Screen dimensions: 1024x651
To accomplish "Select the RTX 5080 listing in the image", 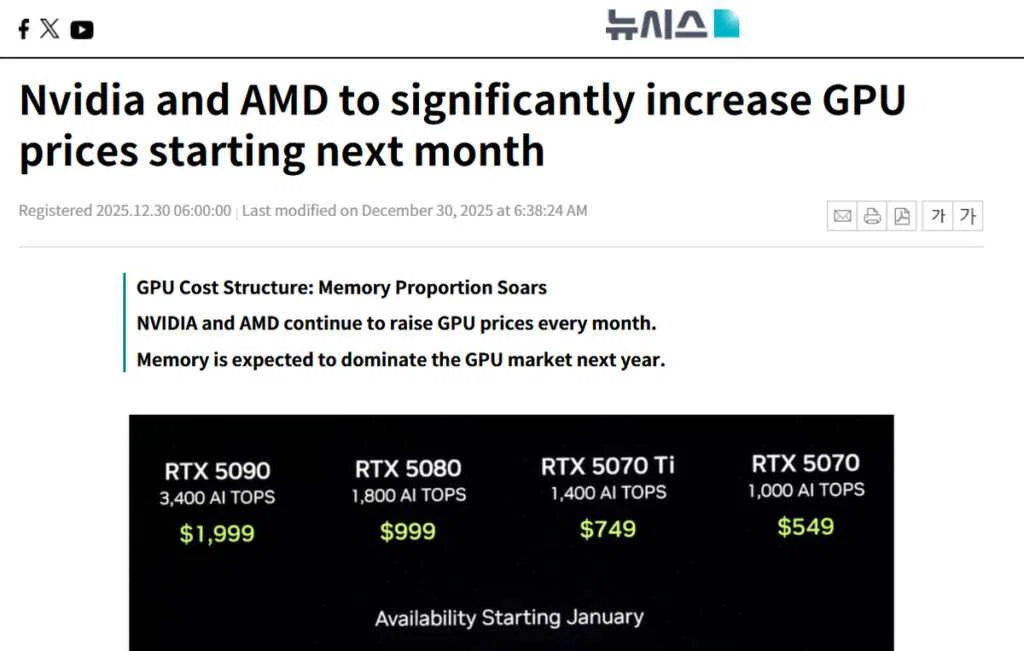I will click(407, 497).
